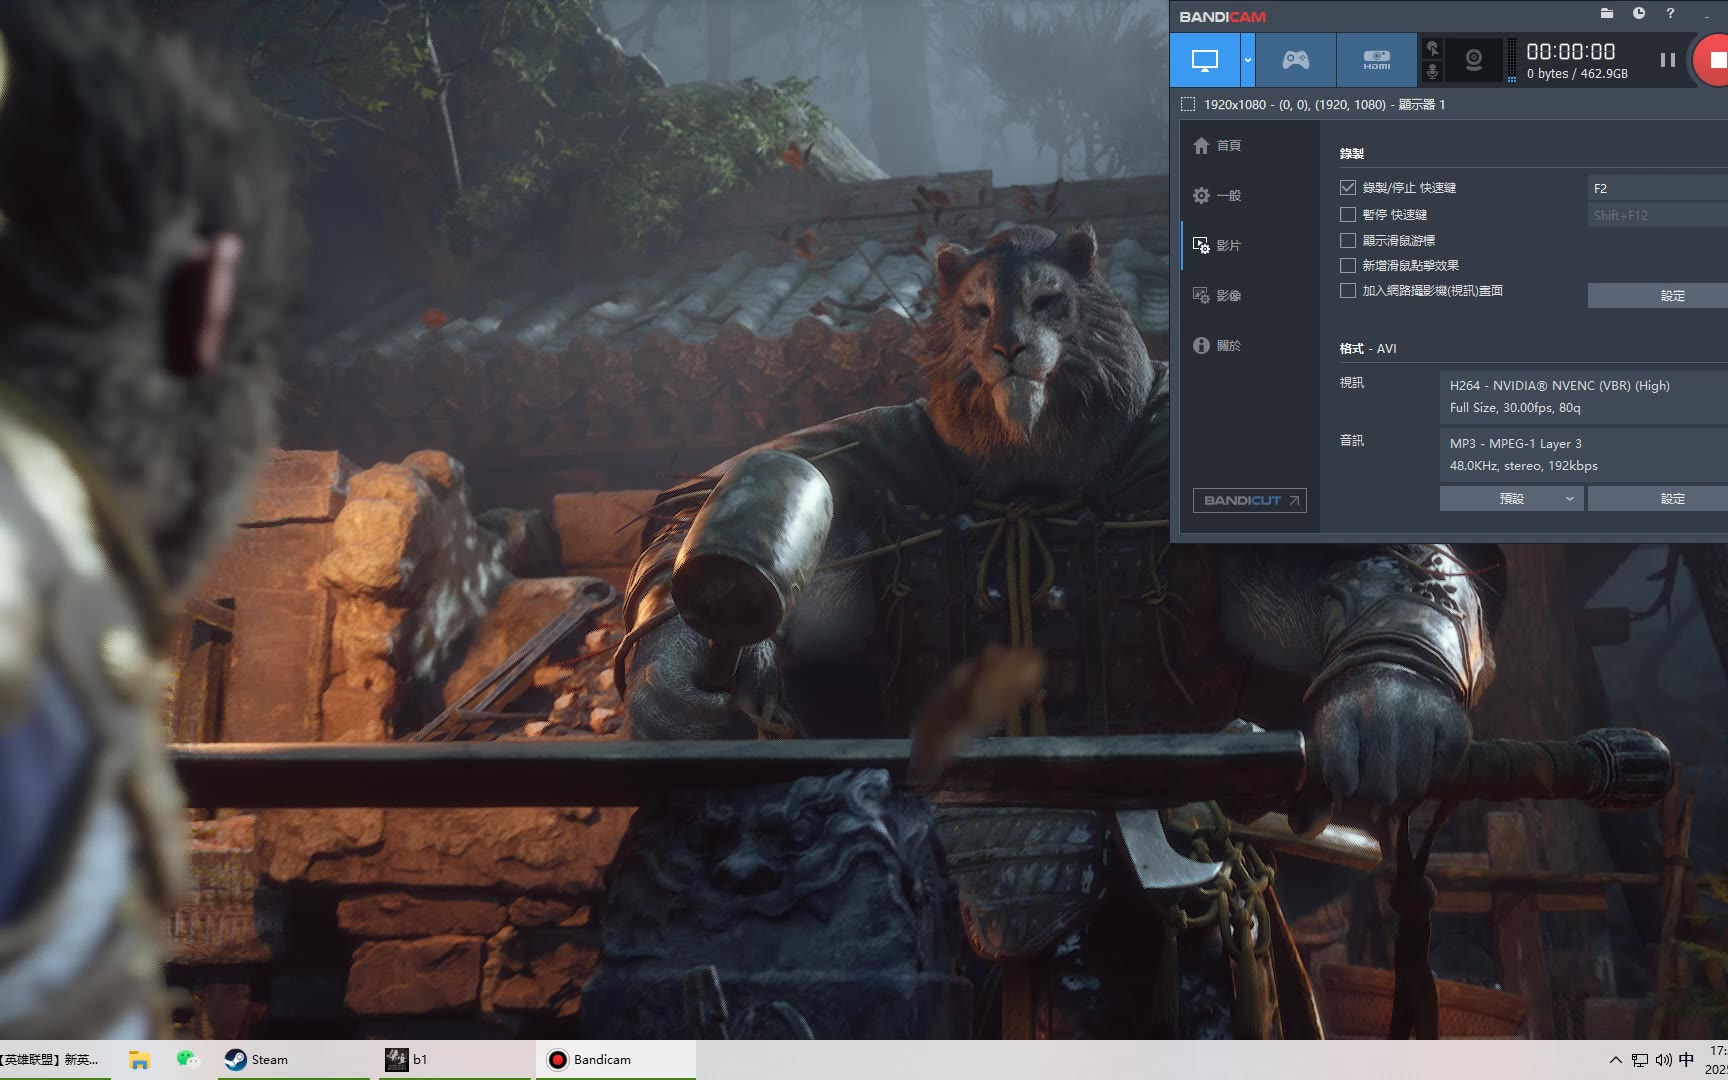1728x1080 pixels.
Task: Select screen recording mode monitor icon
Action: [x=1205, y=60]
